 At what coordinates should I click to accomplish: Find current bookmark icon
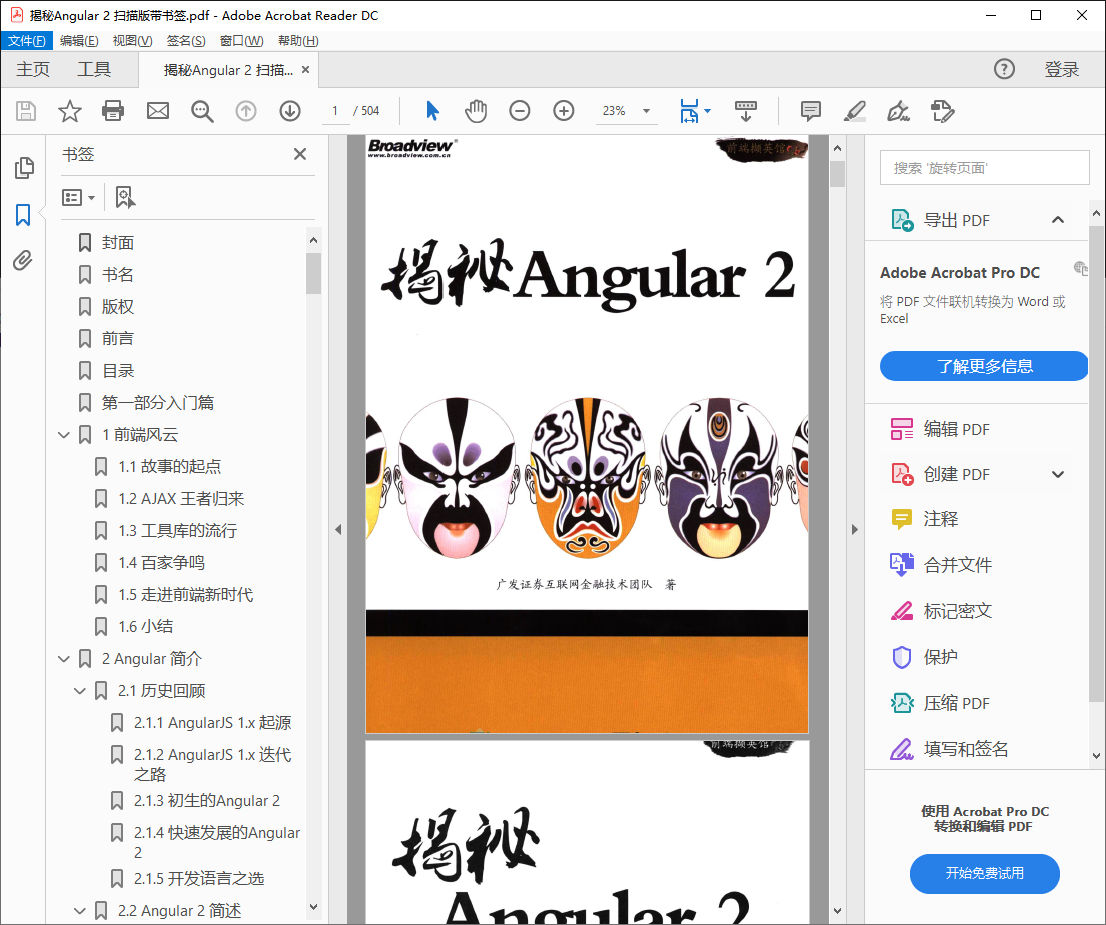[125, 198]
